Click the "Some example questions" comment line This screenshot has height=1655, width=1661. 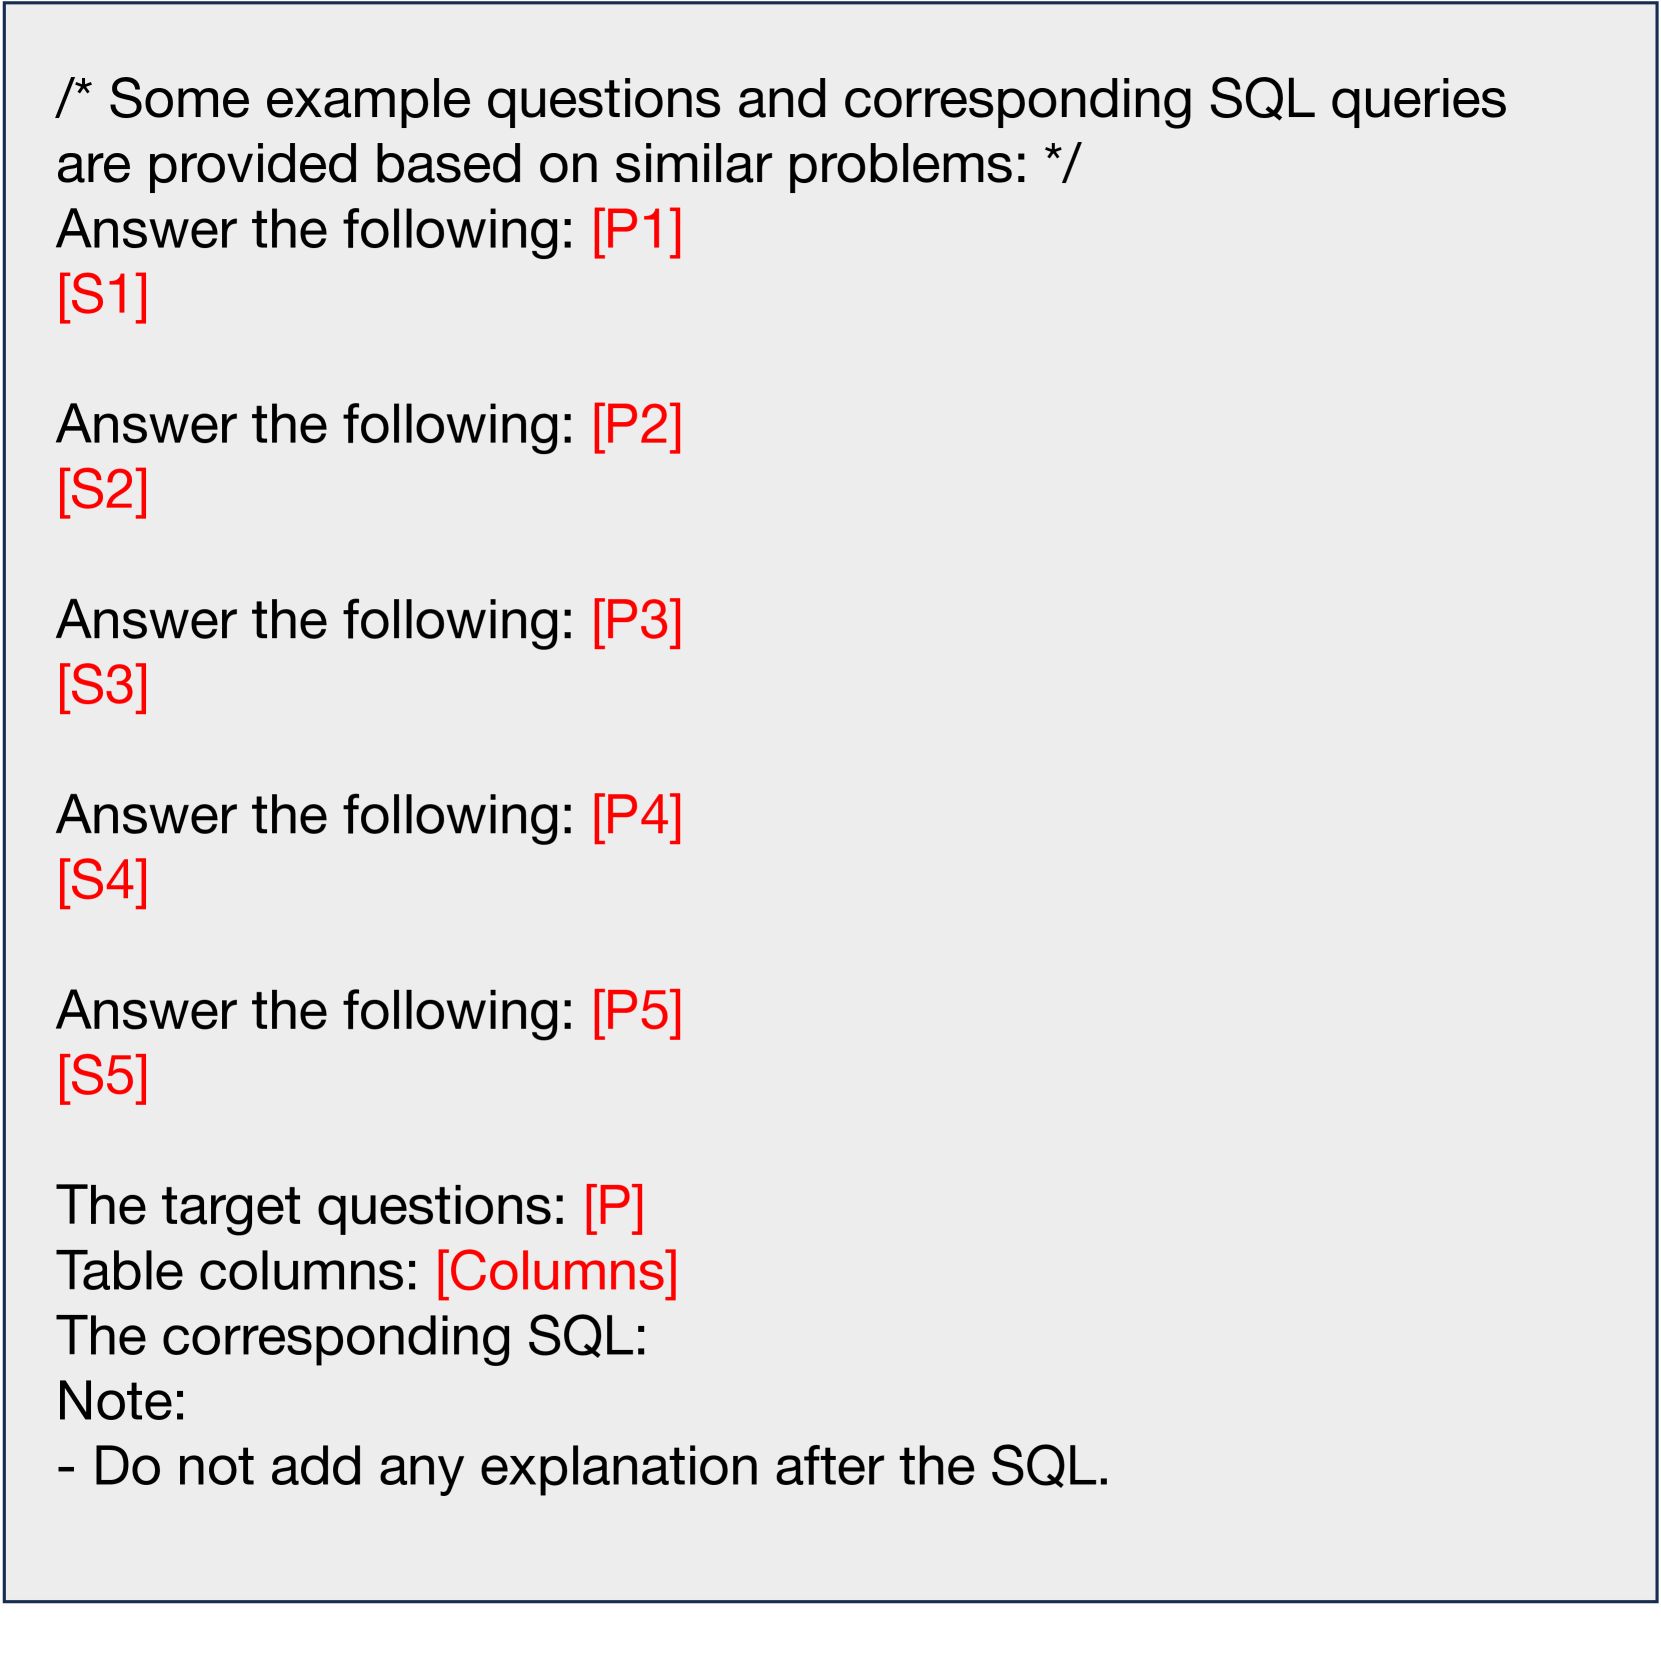click(x=781, y=99)
